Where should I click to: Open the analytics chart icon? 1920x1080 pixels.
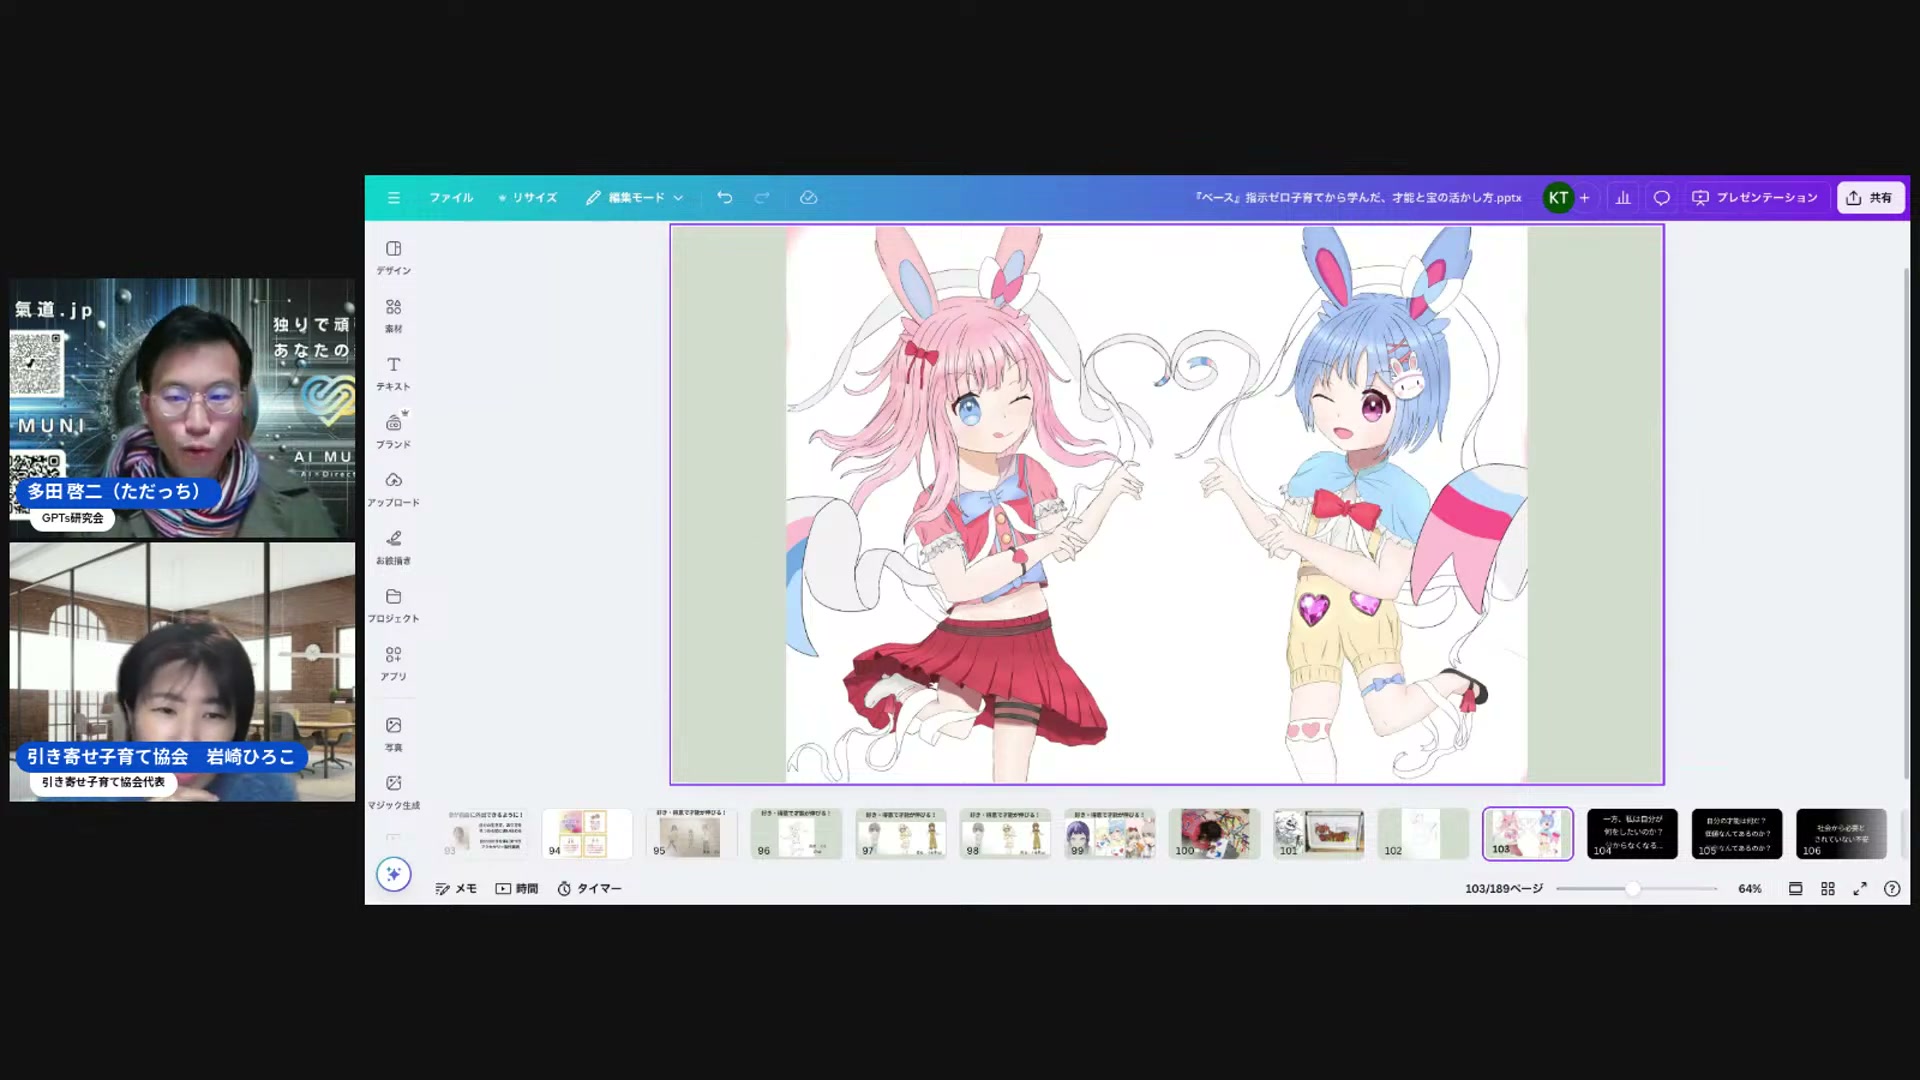(1623, 198)
